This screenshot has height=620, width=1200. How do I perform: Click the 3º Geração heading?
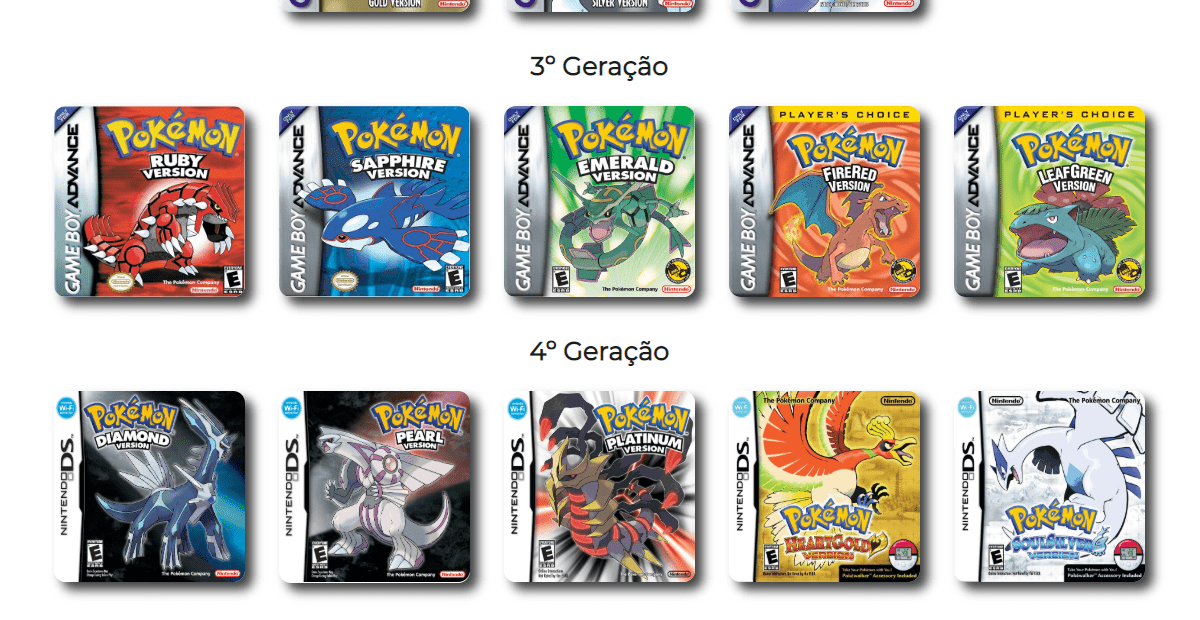point(599,67)
